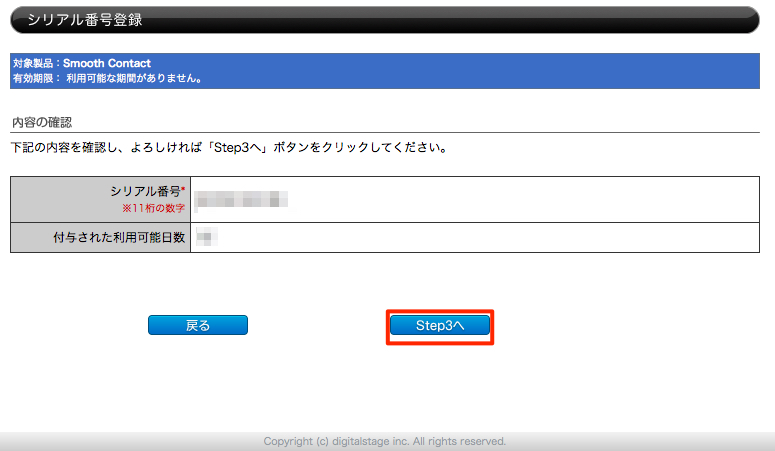
Task: Click the 戻る back button
Action: tap(198, 325)
